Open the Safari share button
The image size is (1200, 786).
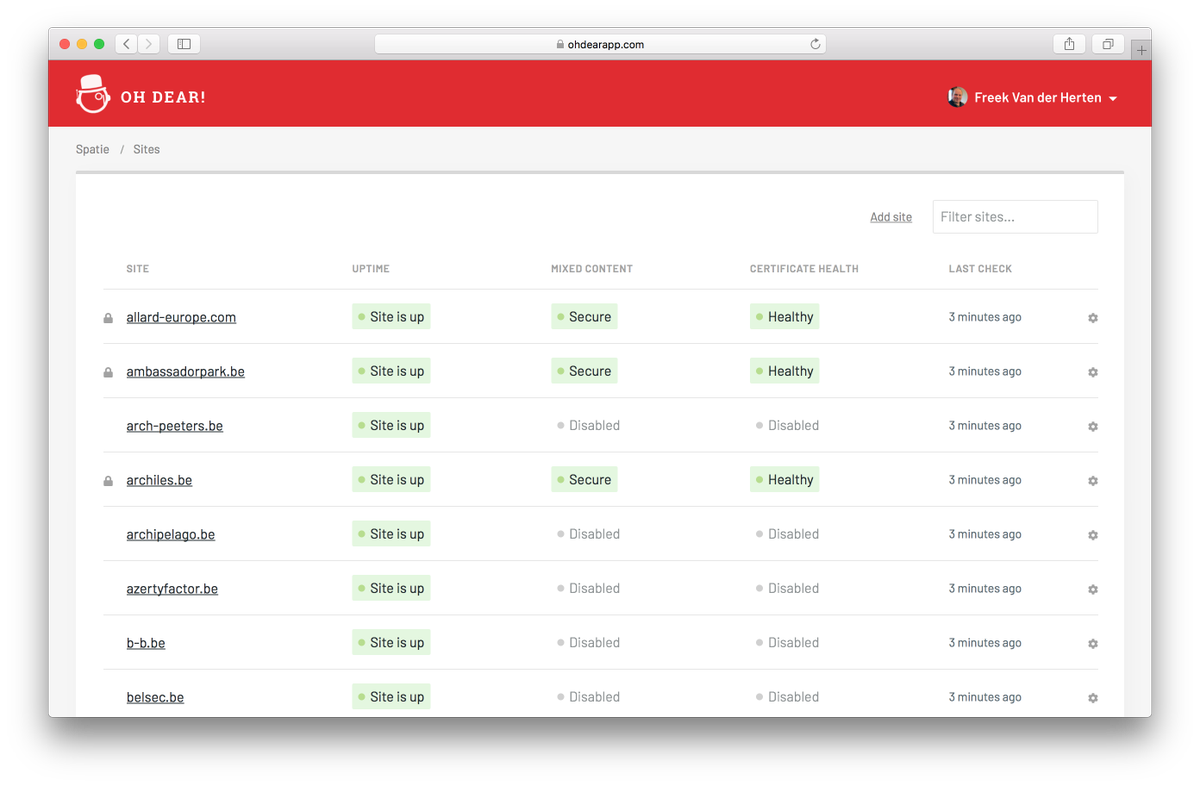1070,44
